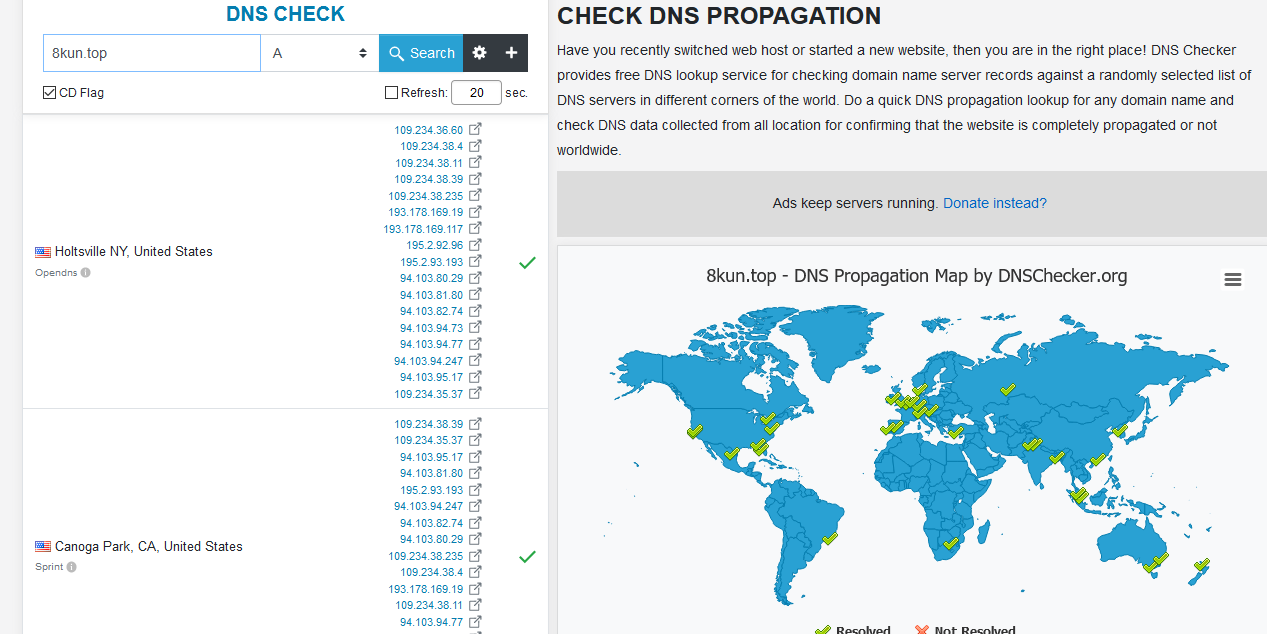Click the DNS CHECK heading
Image resolution: width=1267 pixels, height=634 pixels.
tap(285, 14)
